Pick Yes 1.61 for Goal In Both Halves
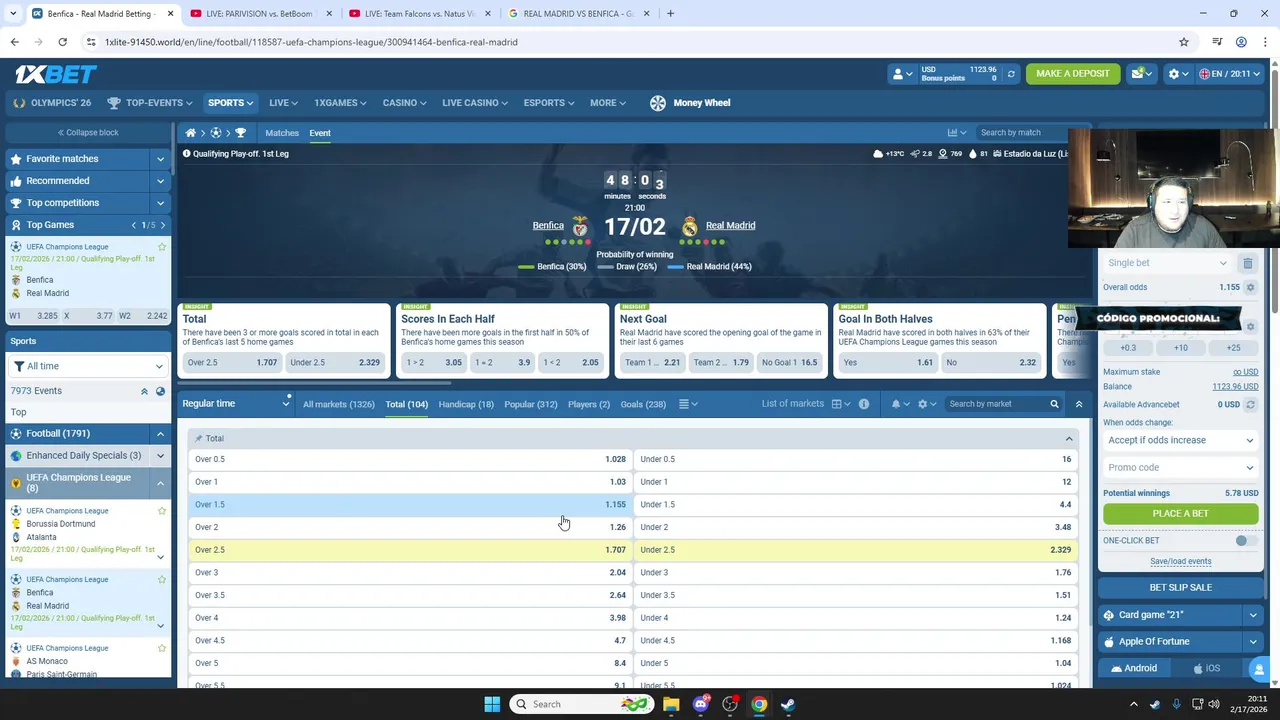The image size is (1280, 720). (887, 362)
